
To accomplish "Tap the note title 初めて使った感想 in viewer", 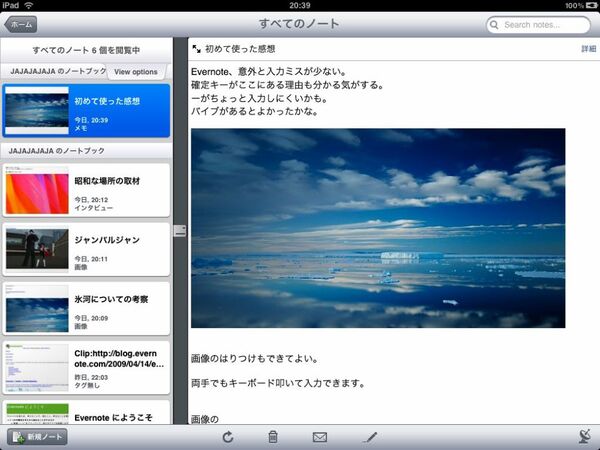I will coord(240,49).
